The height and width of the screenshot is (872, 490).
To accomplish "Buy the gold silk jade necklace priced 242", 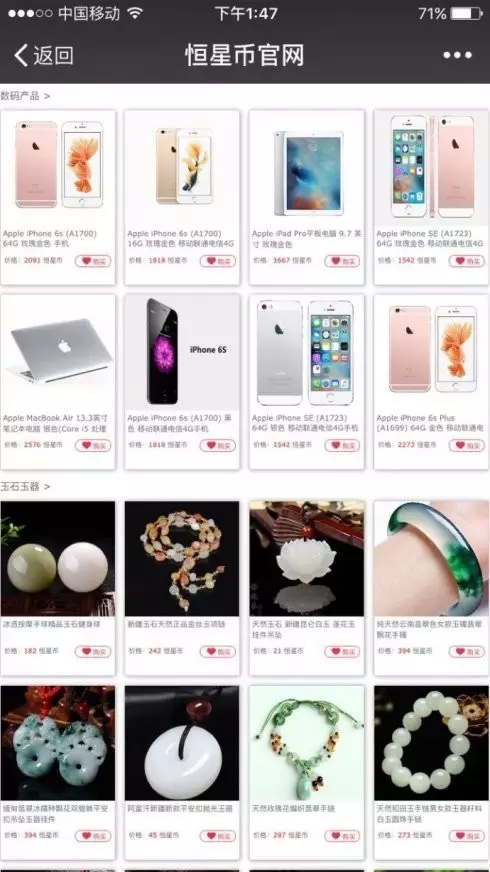I will pos(217,651).
